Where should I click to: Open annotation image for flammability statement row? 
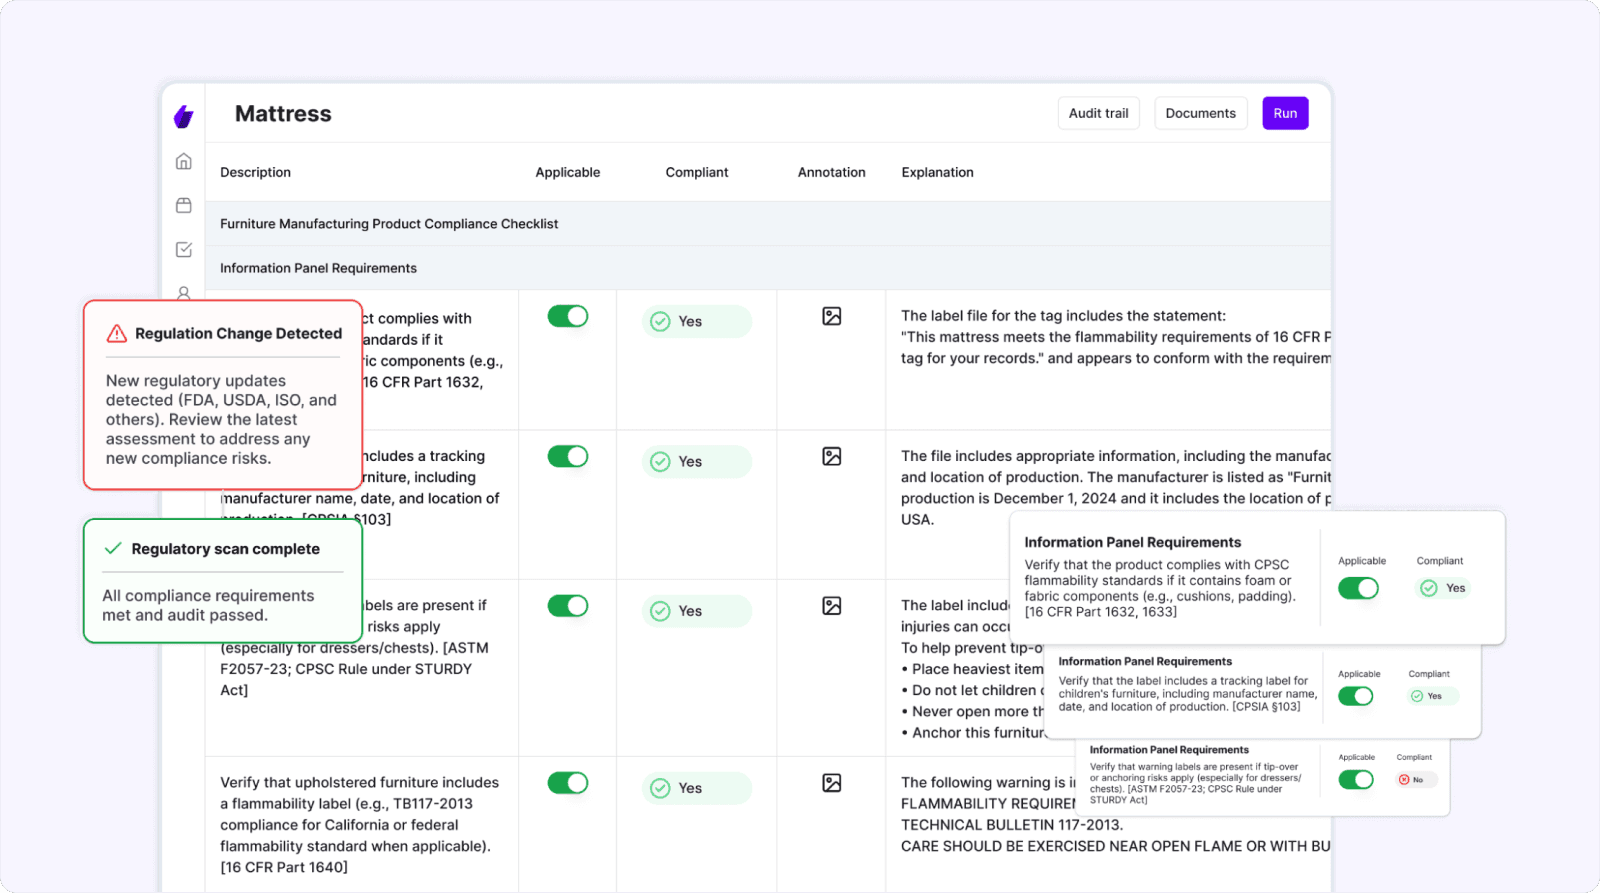pyautogui.click(x=832, y=316)
